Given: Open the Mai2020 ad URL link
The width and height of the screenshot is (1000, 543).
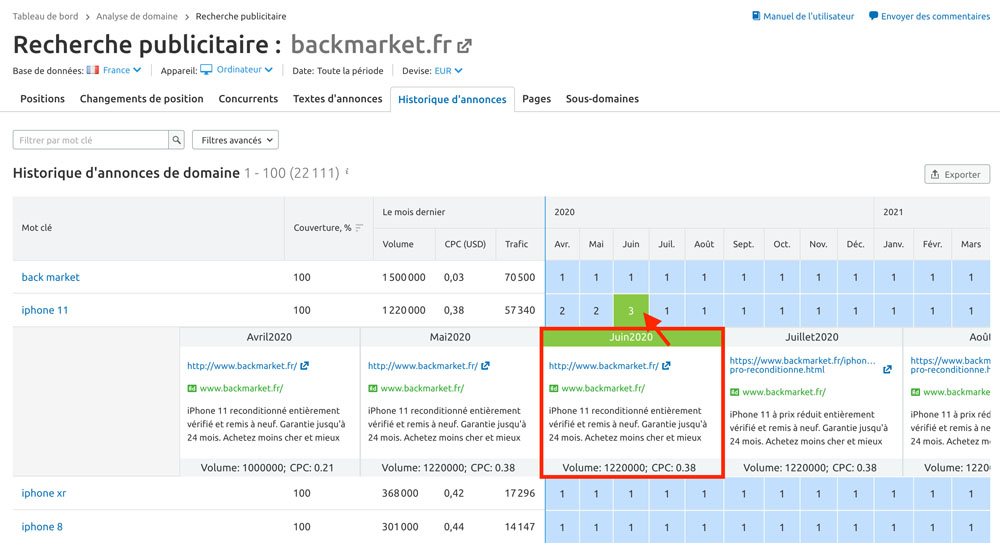Looking at the screenshot, I should point(423,366).
